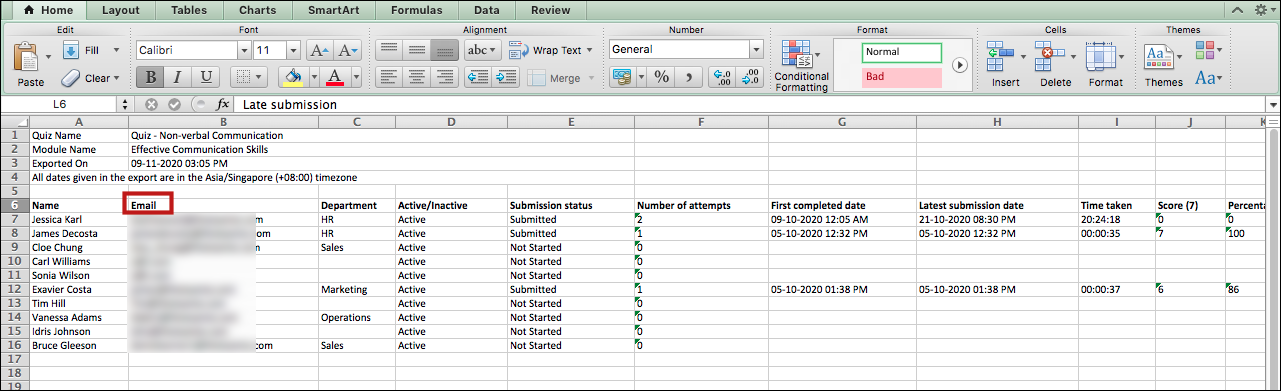Open the SmartArt ribbon tab
Screen dimensions: 1281x391
335,10
